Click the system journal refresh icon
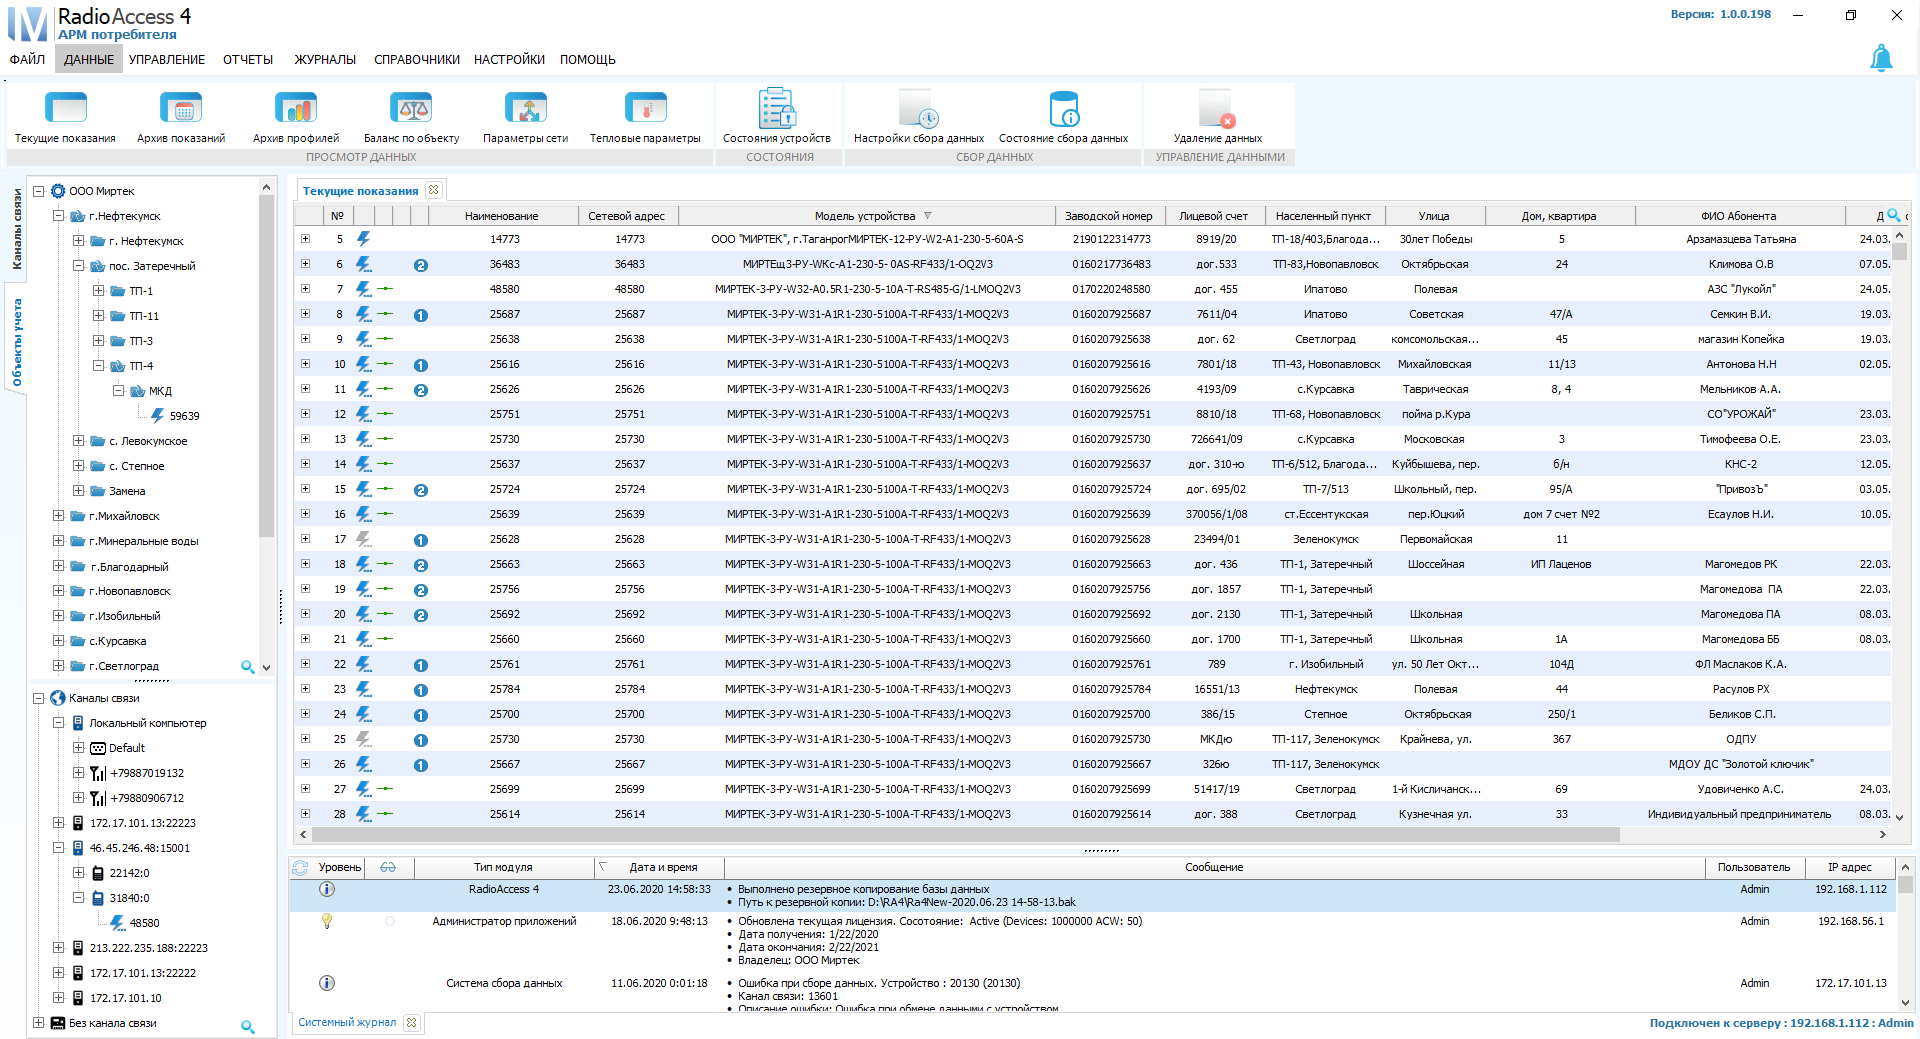This screenshot has width=1920, height=1039. pyautogui.click(x=300, y=867)
